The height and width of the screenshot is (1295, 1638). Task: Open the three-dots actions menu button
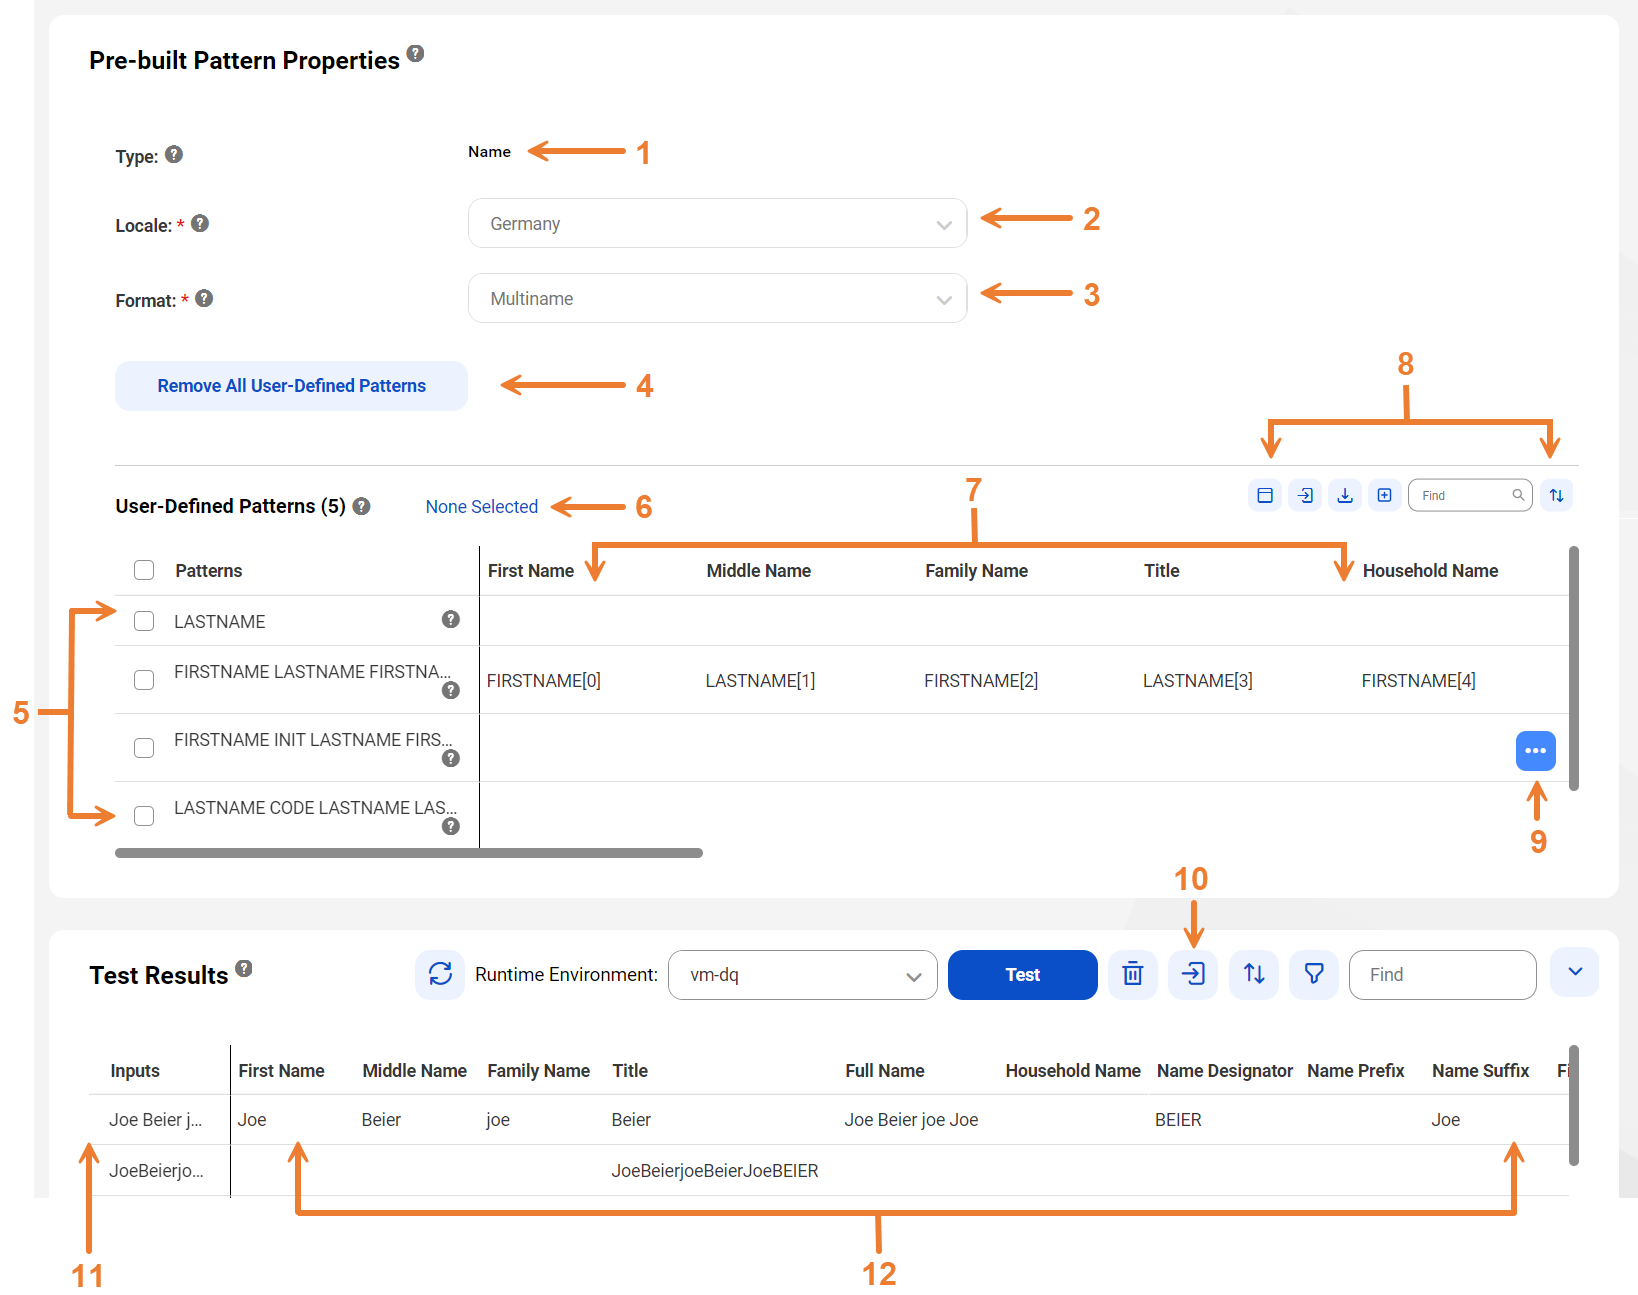coord(1536,751)
